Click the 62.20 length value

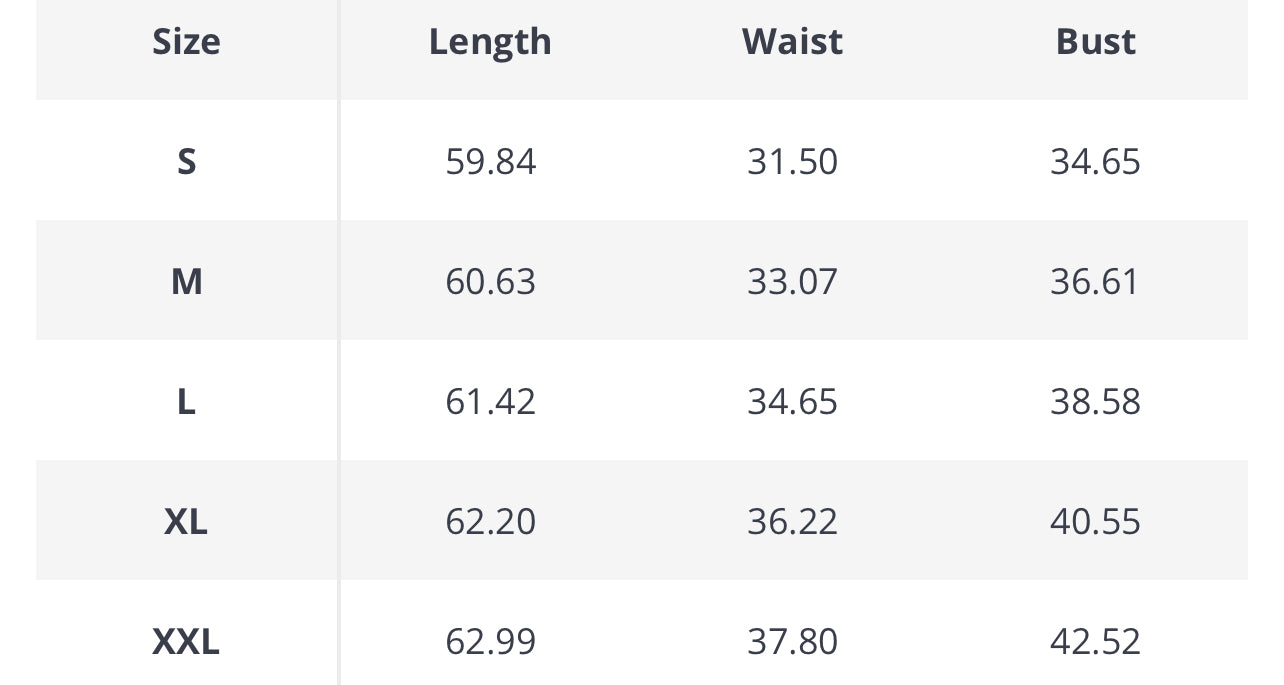tap(490, 521)
